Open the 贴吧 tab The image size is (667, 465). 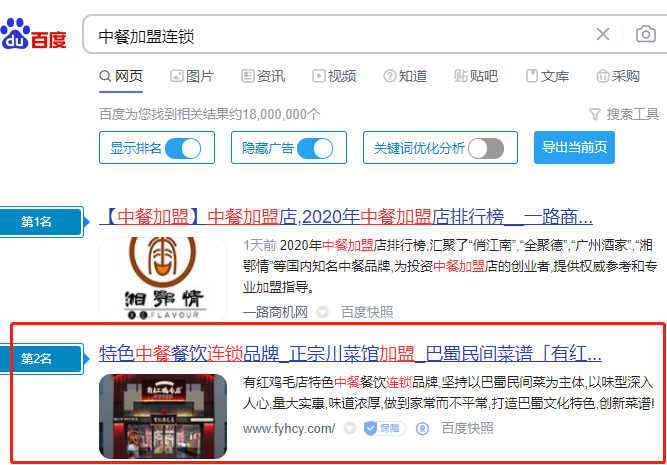[476, 76]
